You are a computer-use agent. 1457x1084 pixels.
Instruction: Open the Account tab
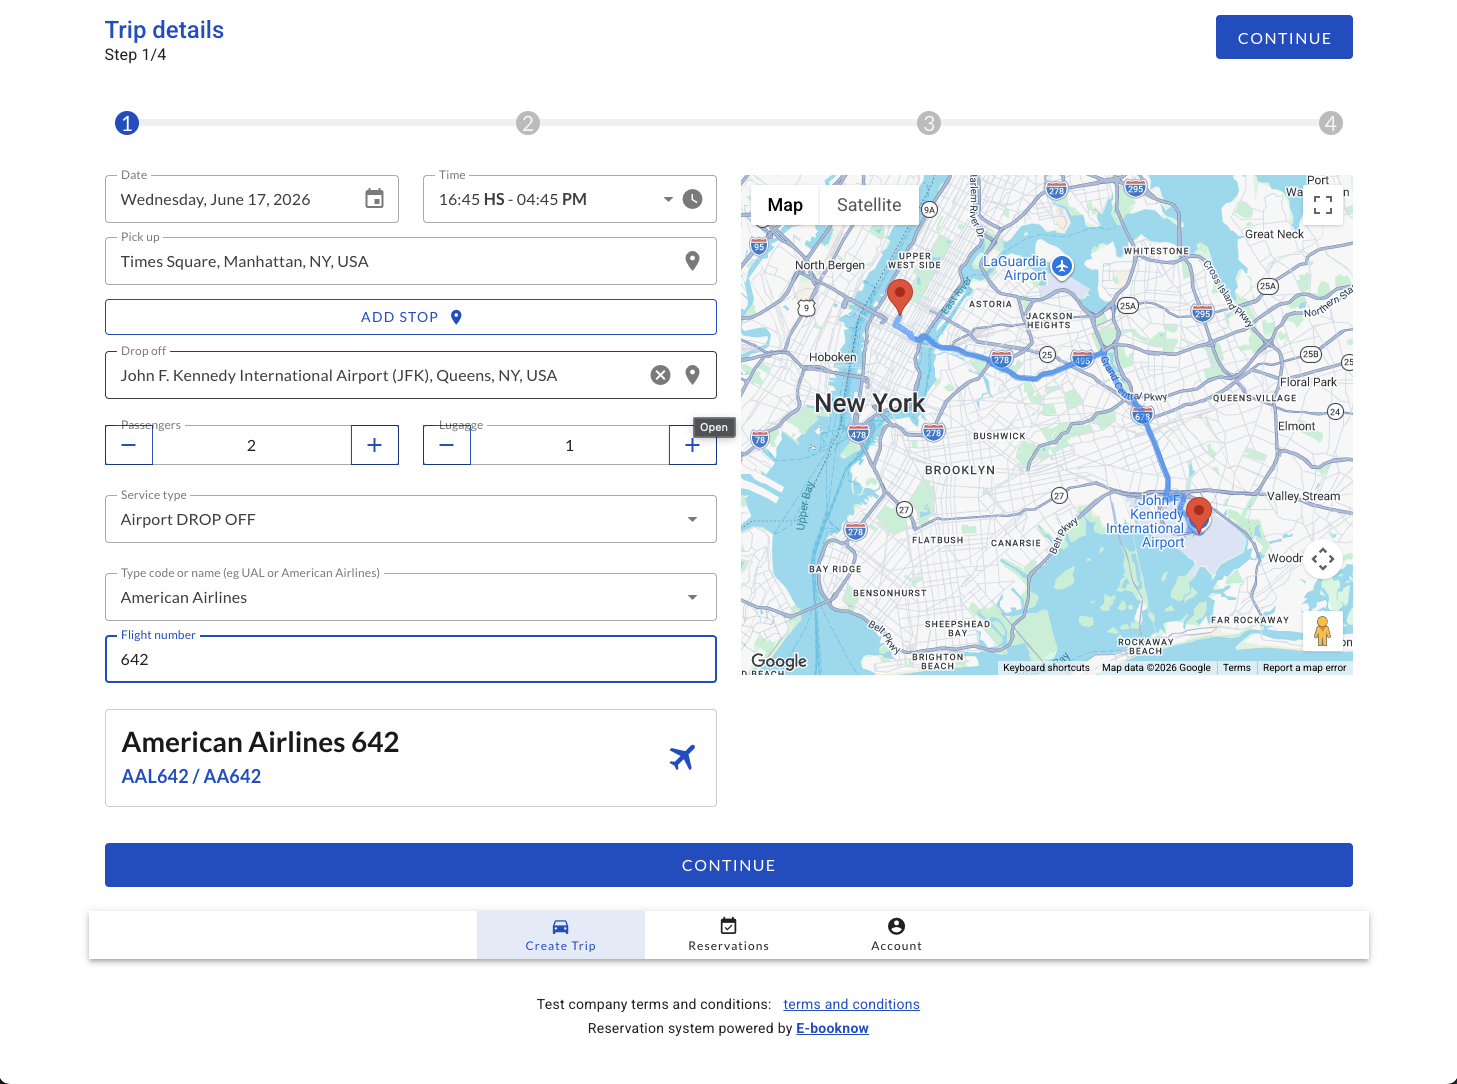coord(897,935)
